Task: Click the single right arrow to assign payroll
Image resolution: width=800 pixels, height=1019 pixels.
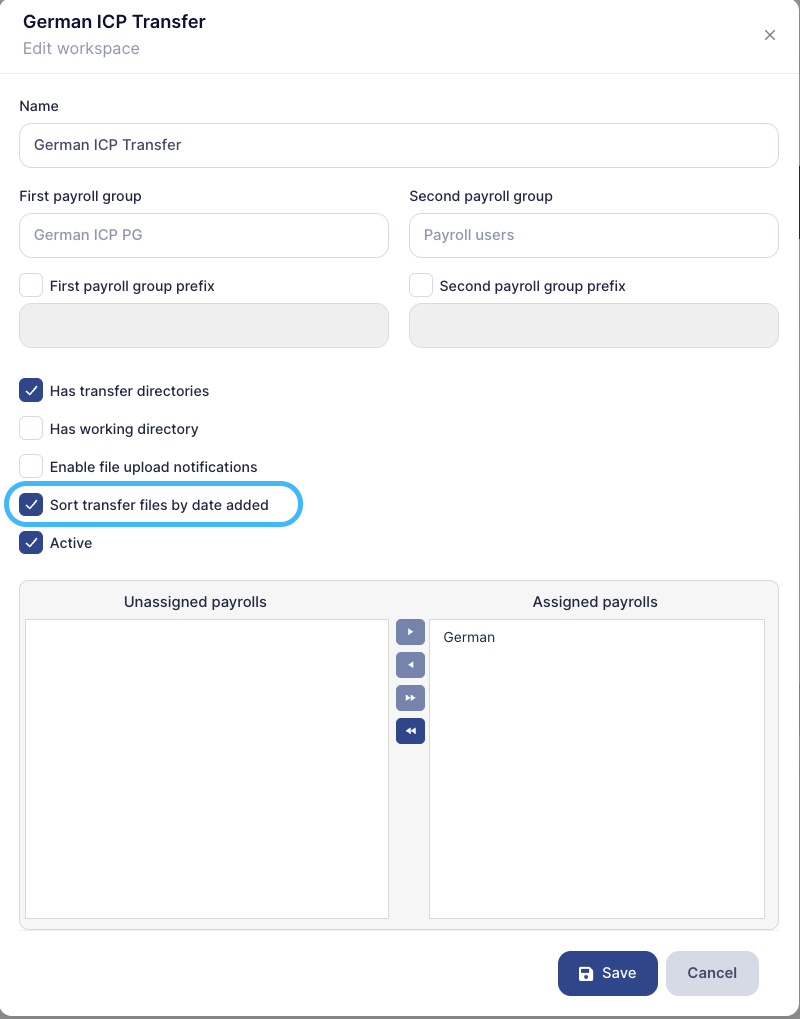Action: 410,632
